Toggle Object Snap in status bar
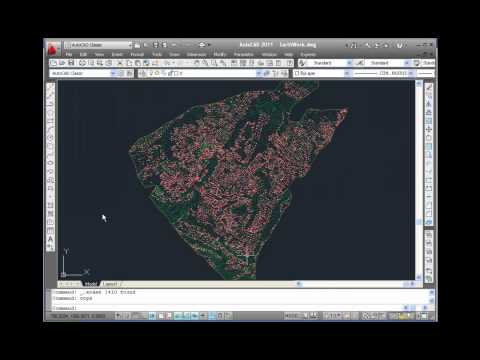 point(161,315)
